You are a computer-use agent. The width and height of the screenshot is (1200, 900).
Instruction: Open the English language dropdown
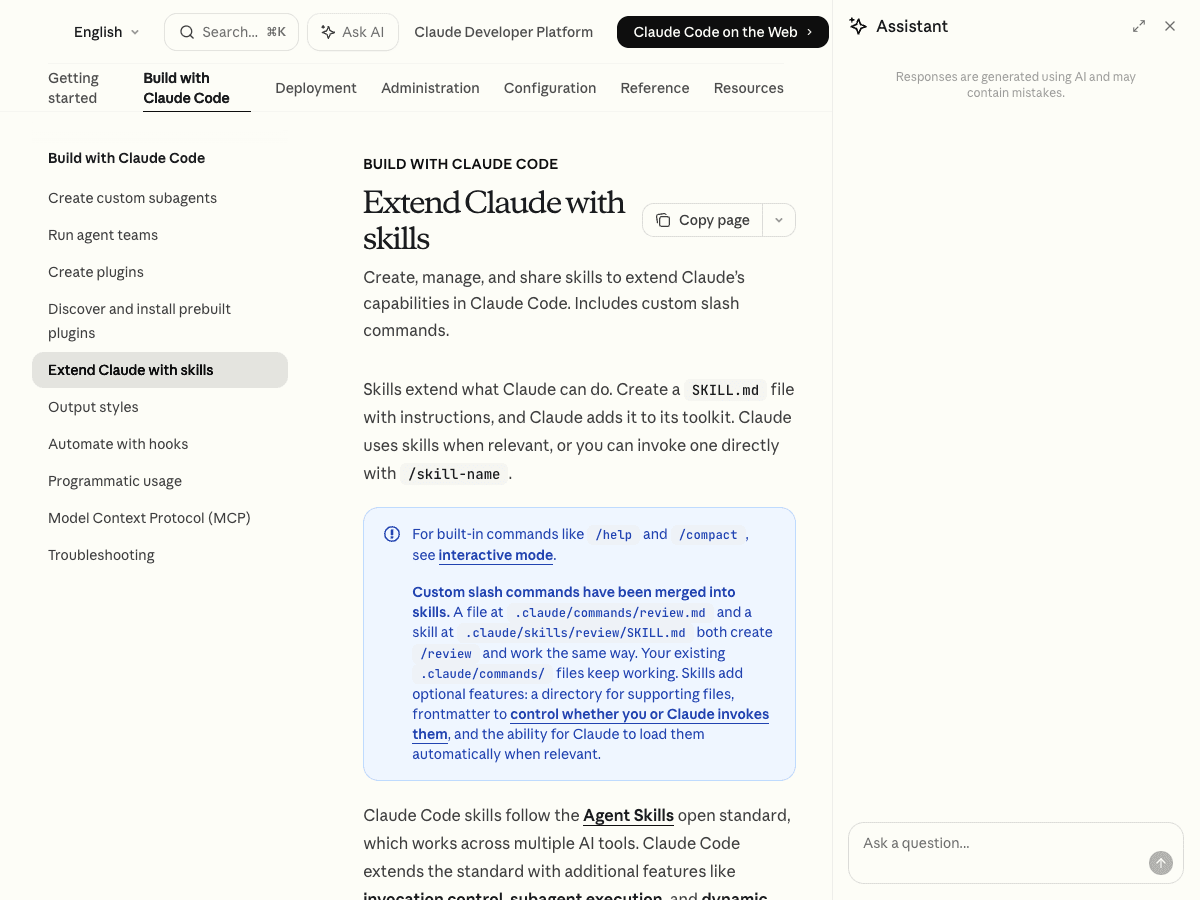click(106, 32)
